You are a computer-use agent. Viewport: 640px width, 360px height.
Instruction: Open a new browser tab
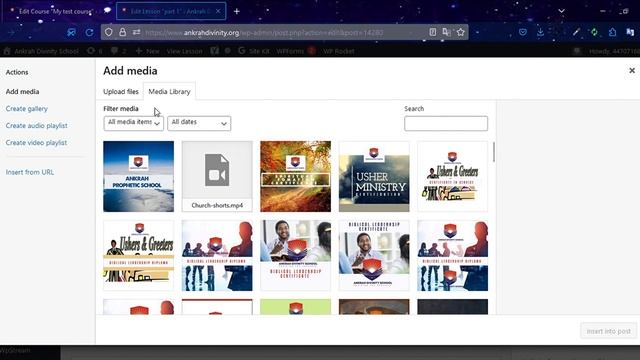(x=237, y=11)
